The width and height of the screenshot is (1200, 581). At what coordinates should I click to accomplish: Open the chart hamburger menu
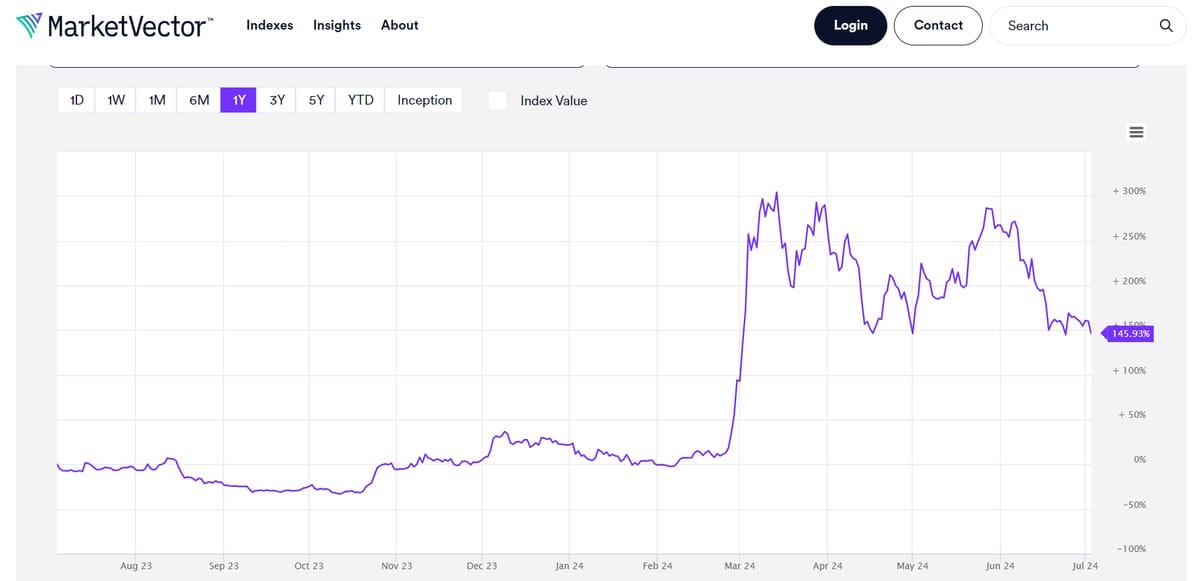coord(1136,132)
